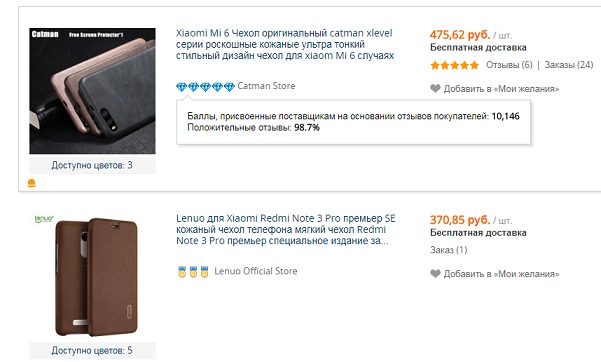
Task: Click the diamond rating icons beside Catman Store
Action: coord(205,87)
